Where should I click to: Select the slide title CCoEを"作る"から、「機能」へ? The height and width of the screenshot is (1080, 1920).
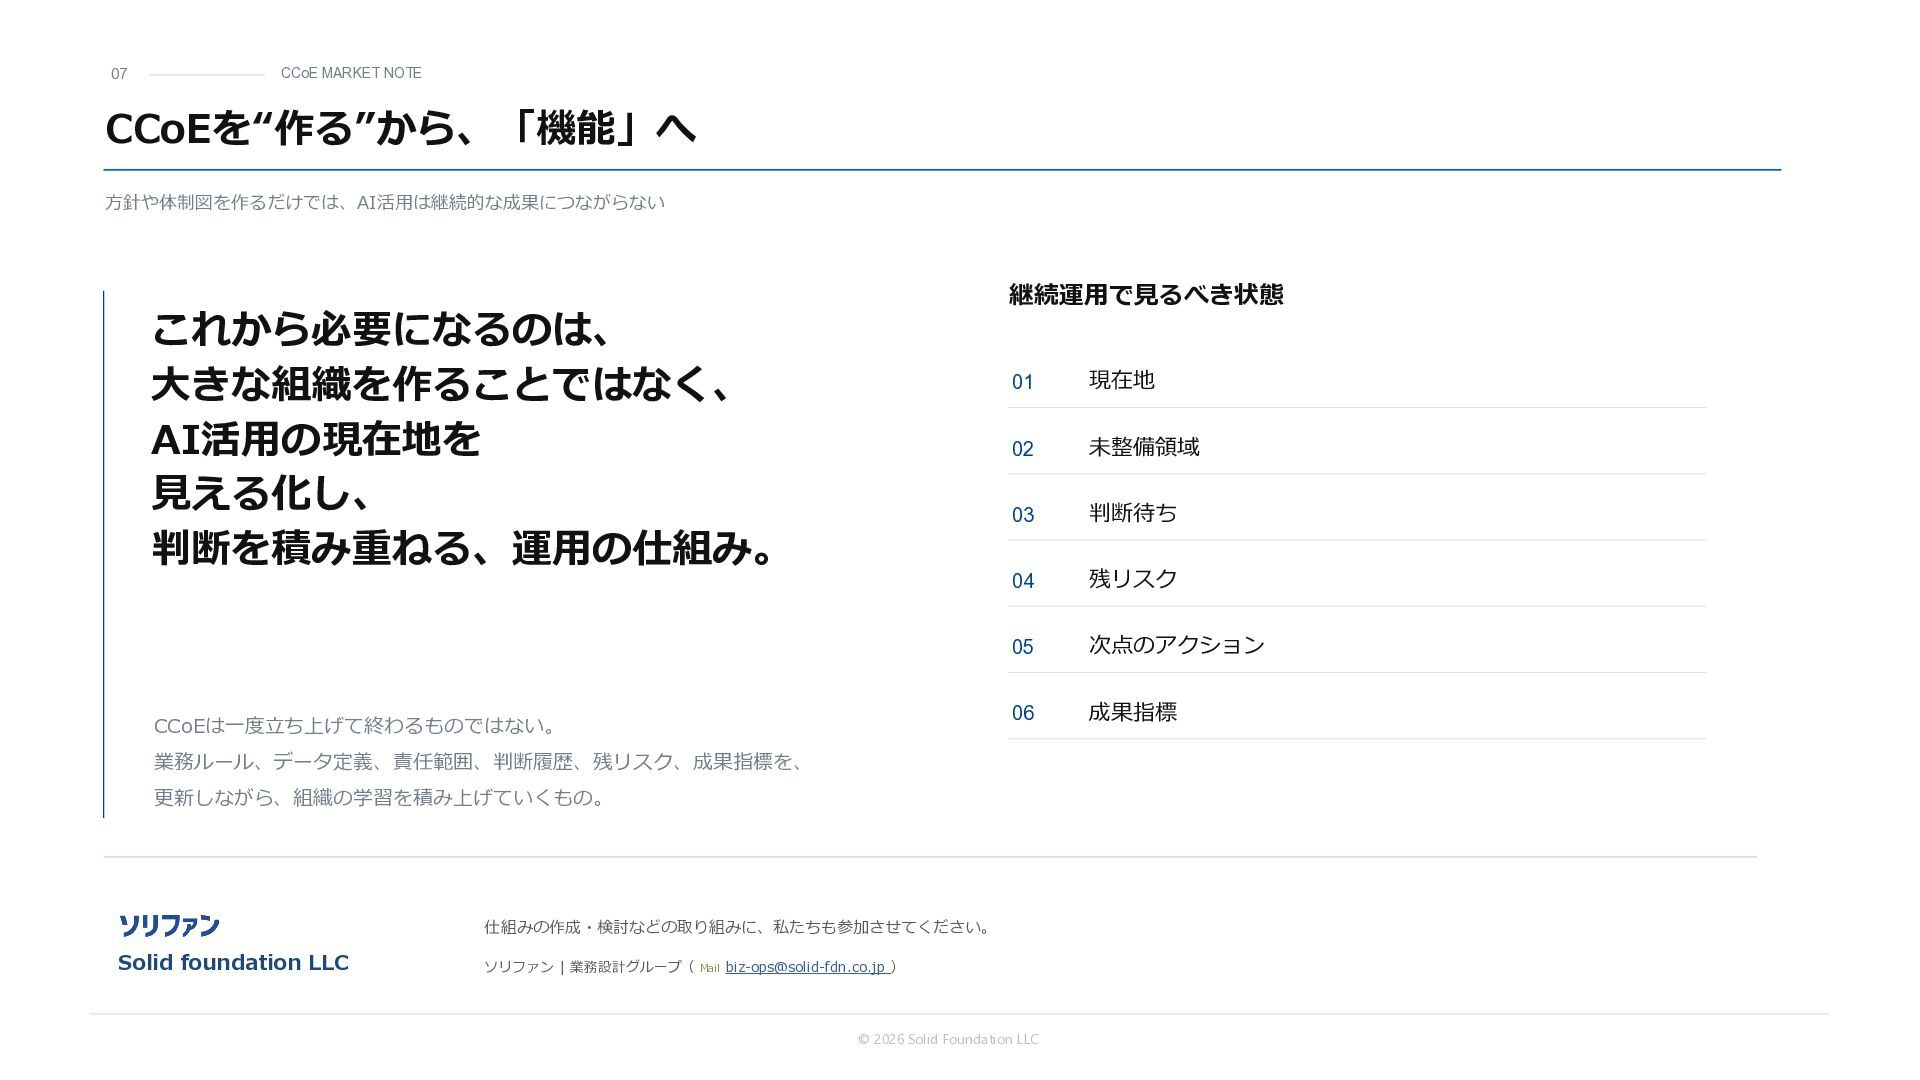(400, 128)
